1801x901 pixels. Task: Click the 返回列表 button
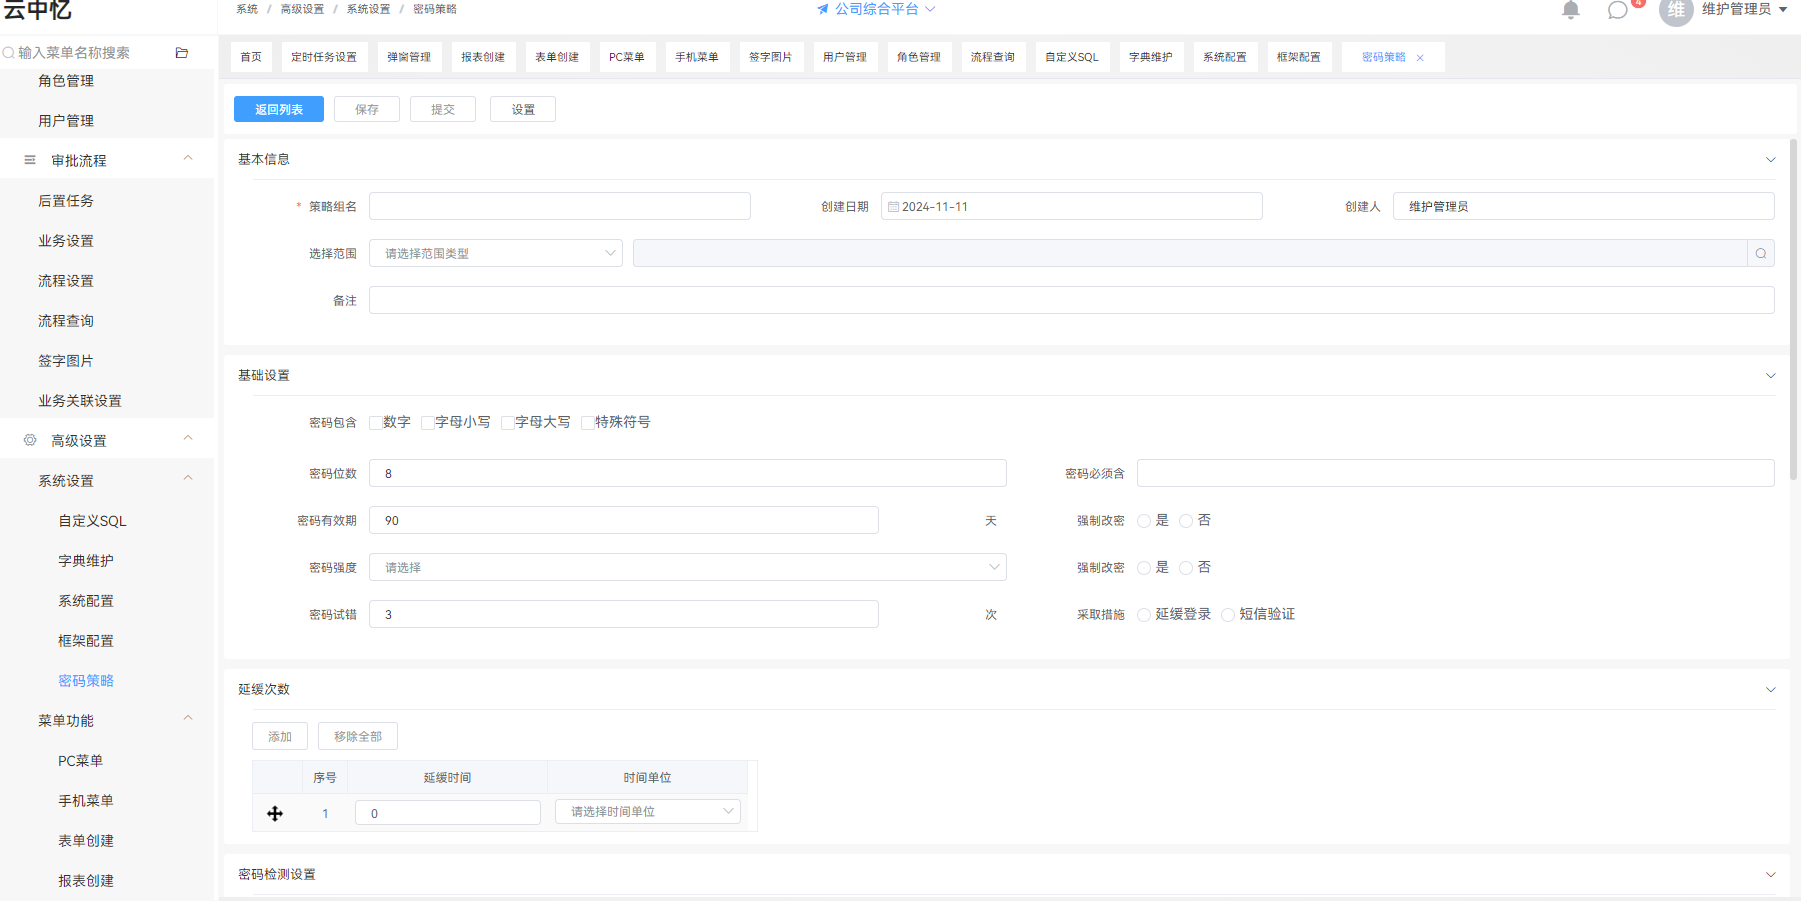pyautogui.click(x=279, y=110)
